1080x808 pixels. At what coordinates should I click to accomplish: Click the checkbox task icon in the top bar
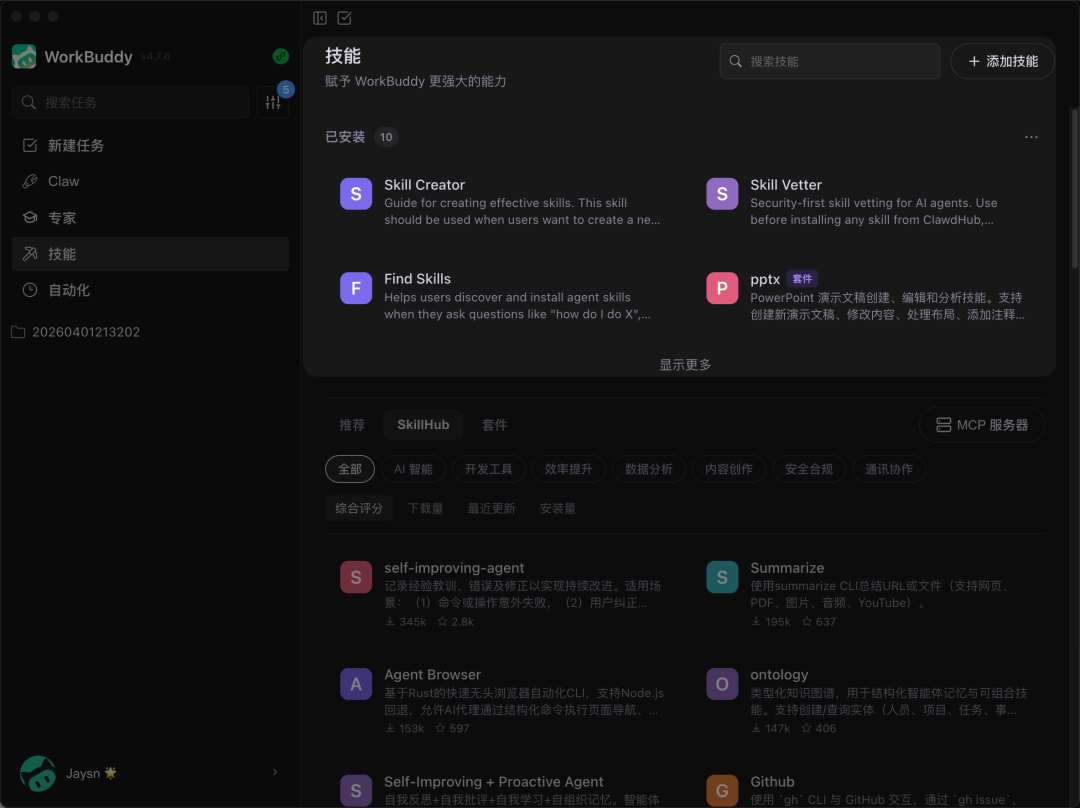pyautogui.click(x=345, y=18)
